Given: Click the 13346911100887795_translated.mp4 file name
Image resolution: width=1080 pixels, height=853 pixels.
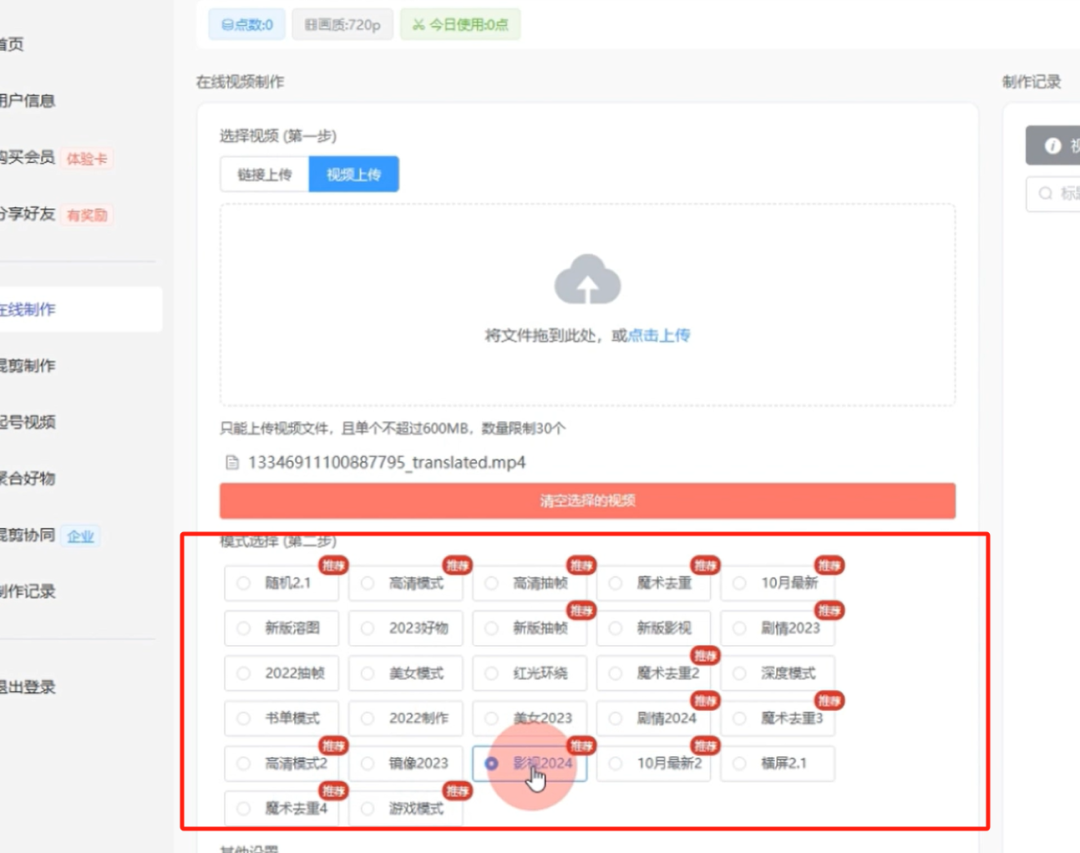Looking at the screenshot, I should tap(386, 462).
